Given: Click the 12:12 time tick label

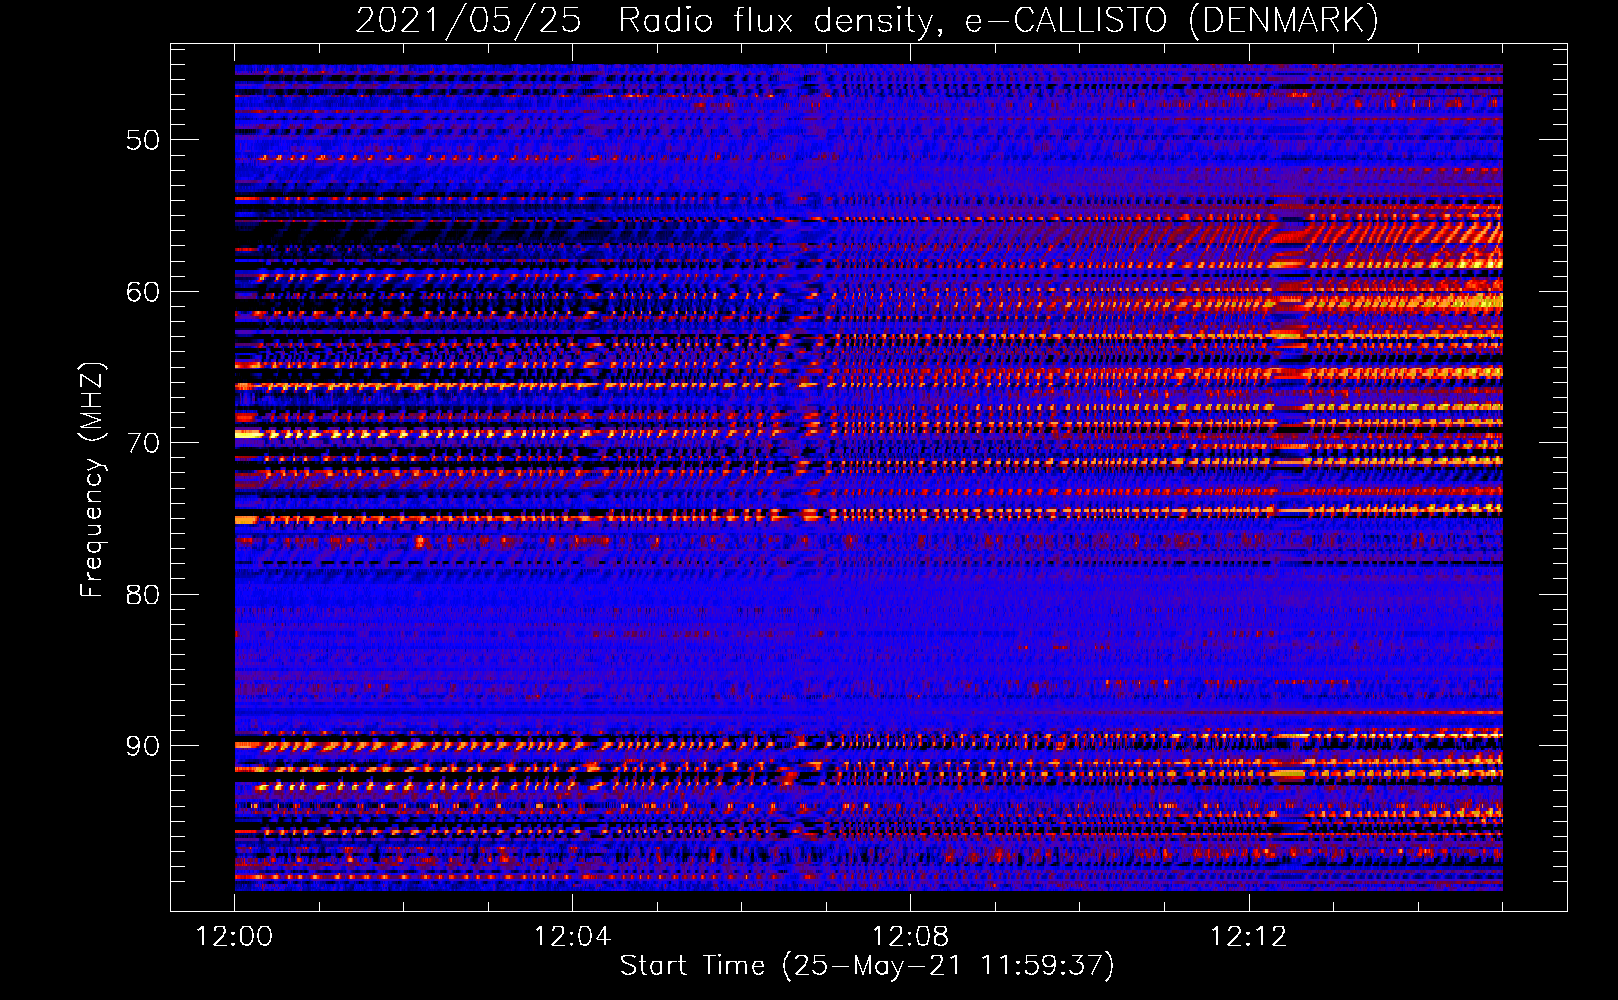Looking at the screenshot, I should (x=1248, y=937).
